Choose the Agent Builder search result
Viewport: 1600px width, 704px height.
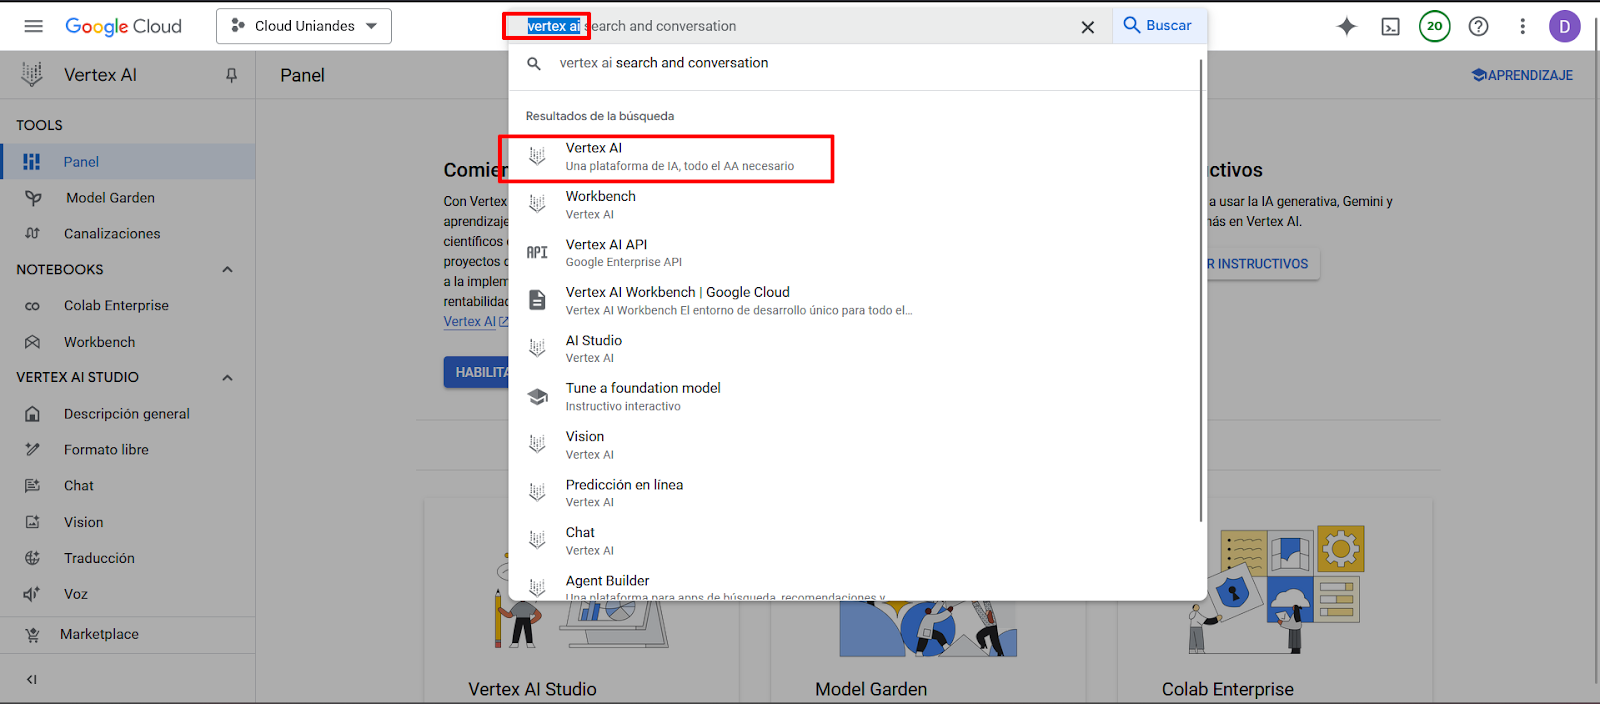coord(855,585)
